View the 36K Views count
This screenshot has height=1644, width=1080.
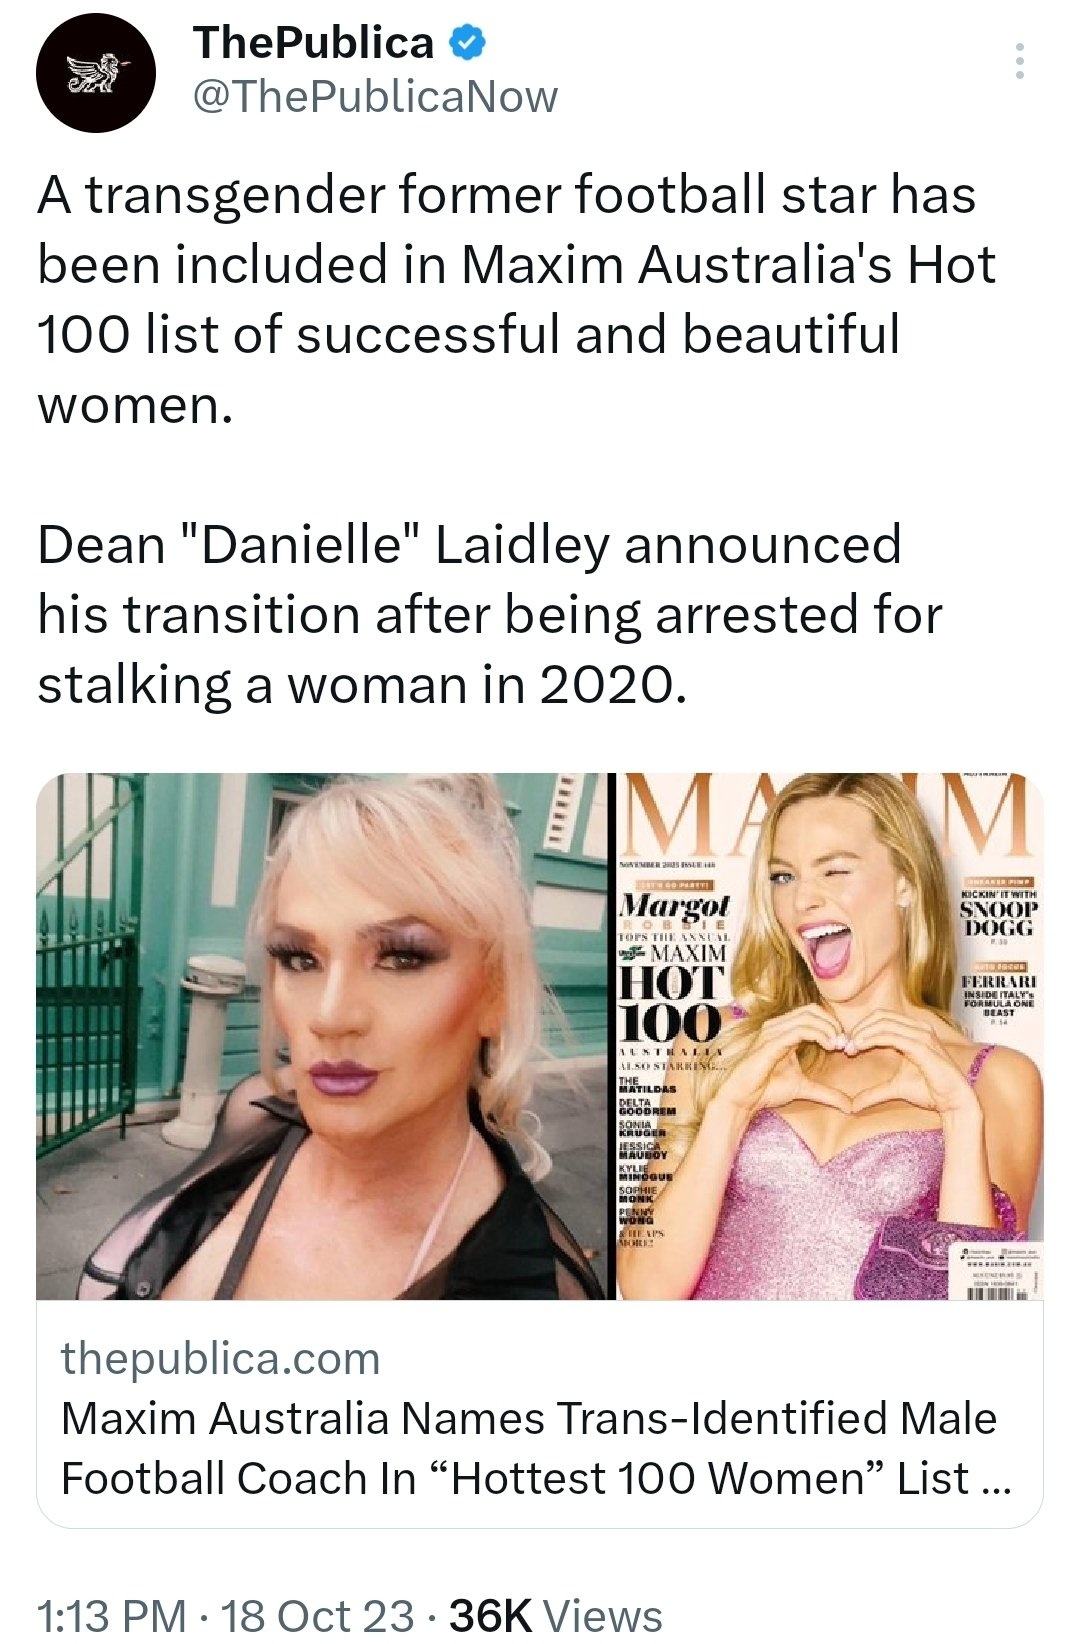(556, 1615)
